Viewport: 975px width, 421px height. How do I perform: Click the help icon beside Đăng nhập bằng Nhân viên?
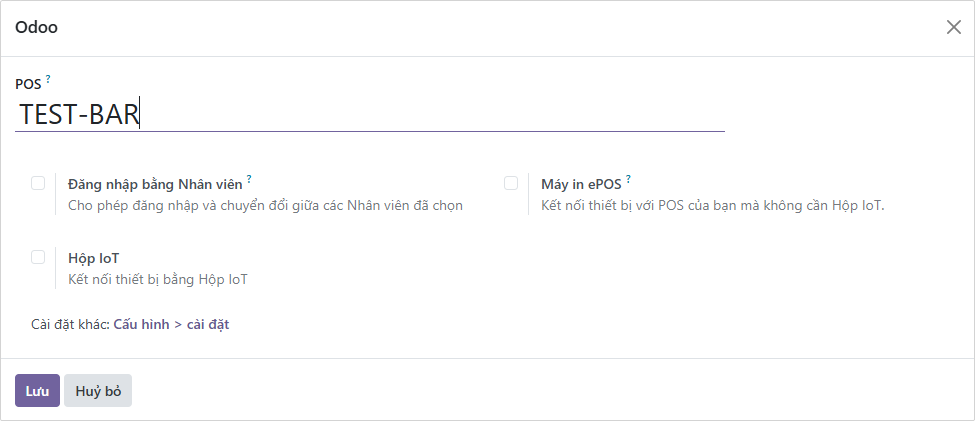pos(249,179)
